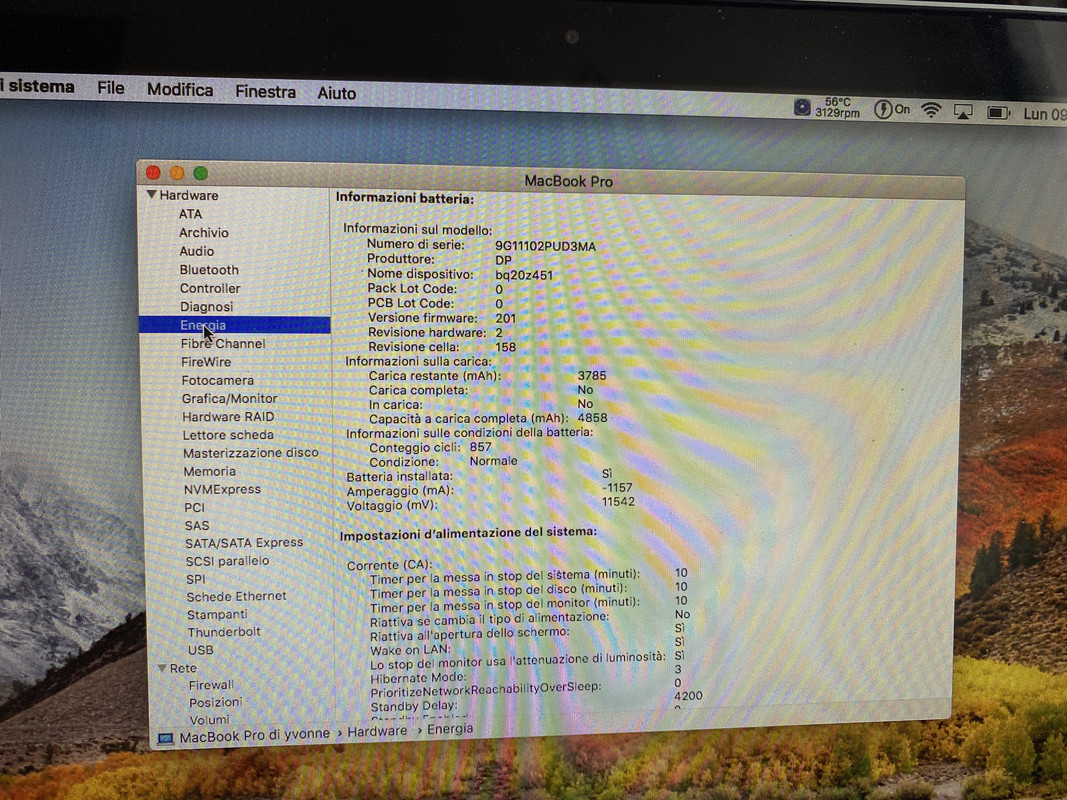The image size is (1067, 800).
Task: Select Audio in the sidebar
Action: click(x=197, y=251)
